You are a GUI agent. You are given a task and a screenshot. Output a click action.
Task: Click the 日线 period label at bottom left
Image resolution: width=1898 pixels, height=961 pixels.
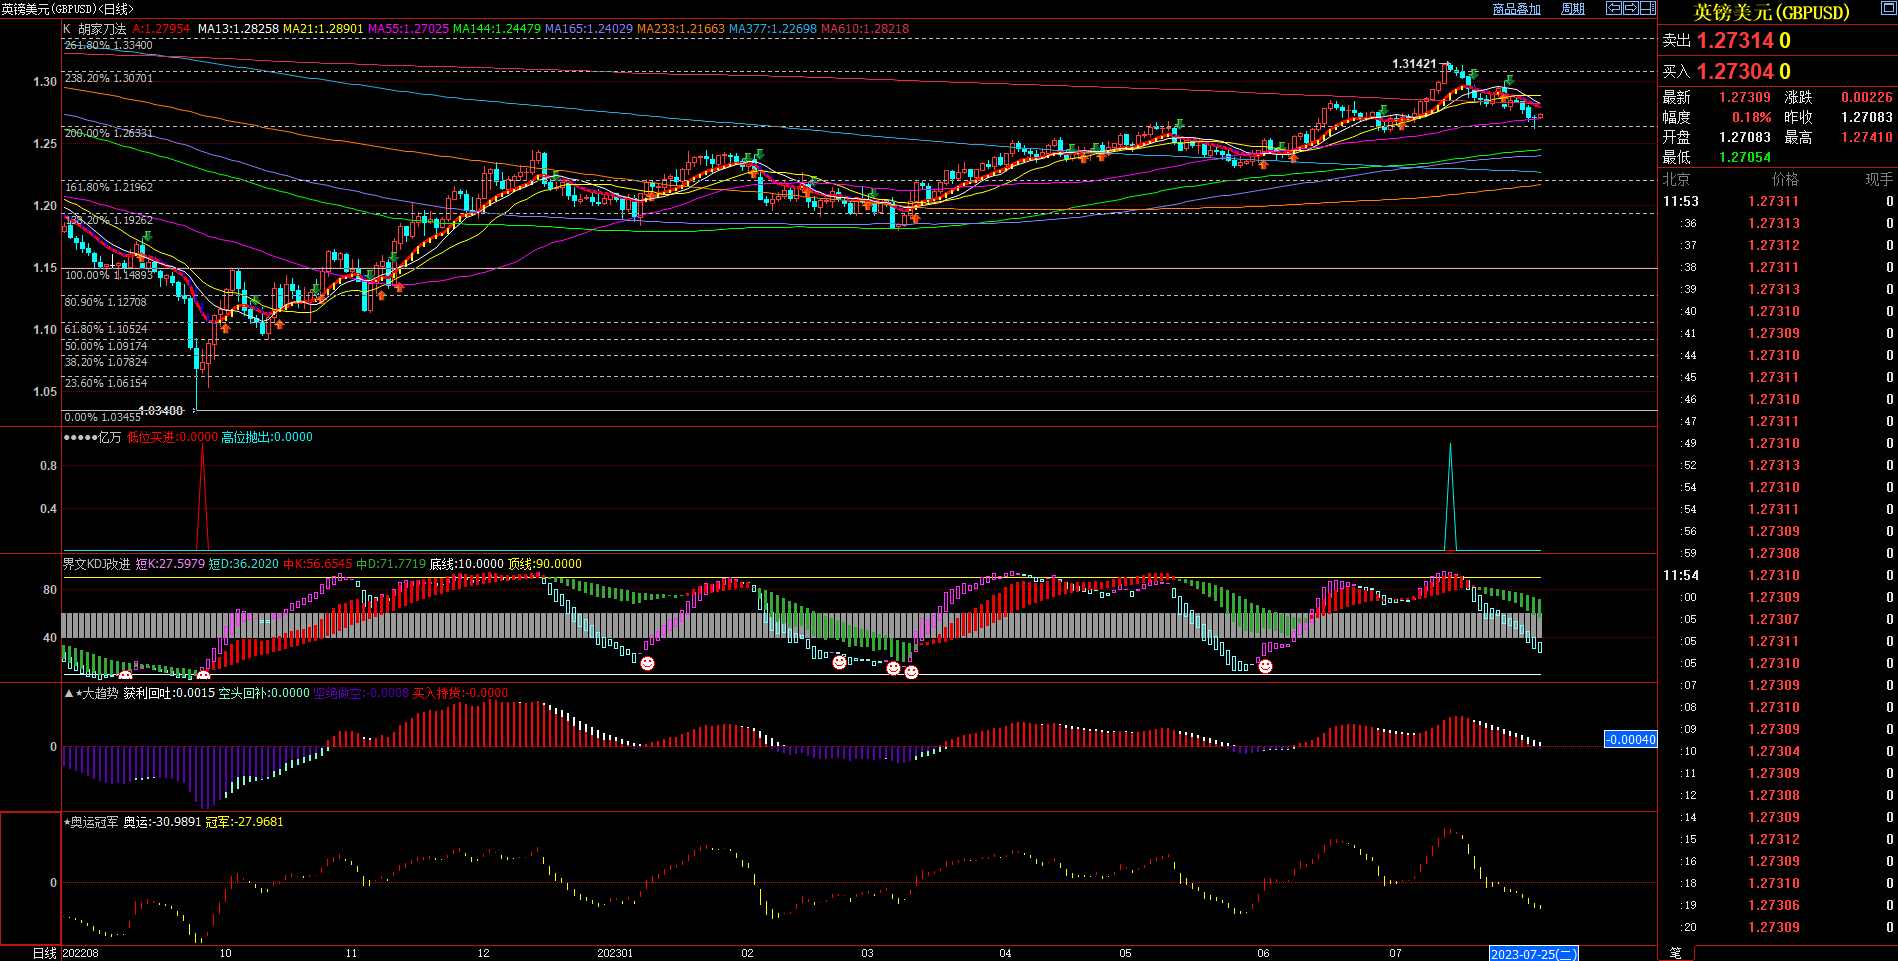point(45,953)
